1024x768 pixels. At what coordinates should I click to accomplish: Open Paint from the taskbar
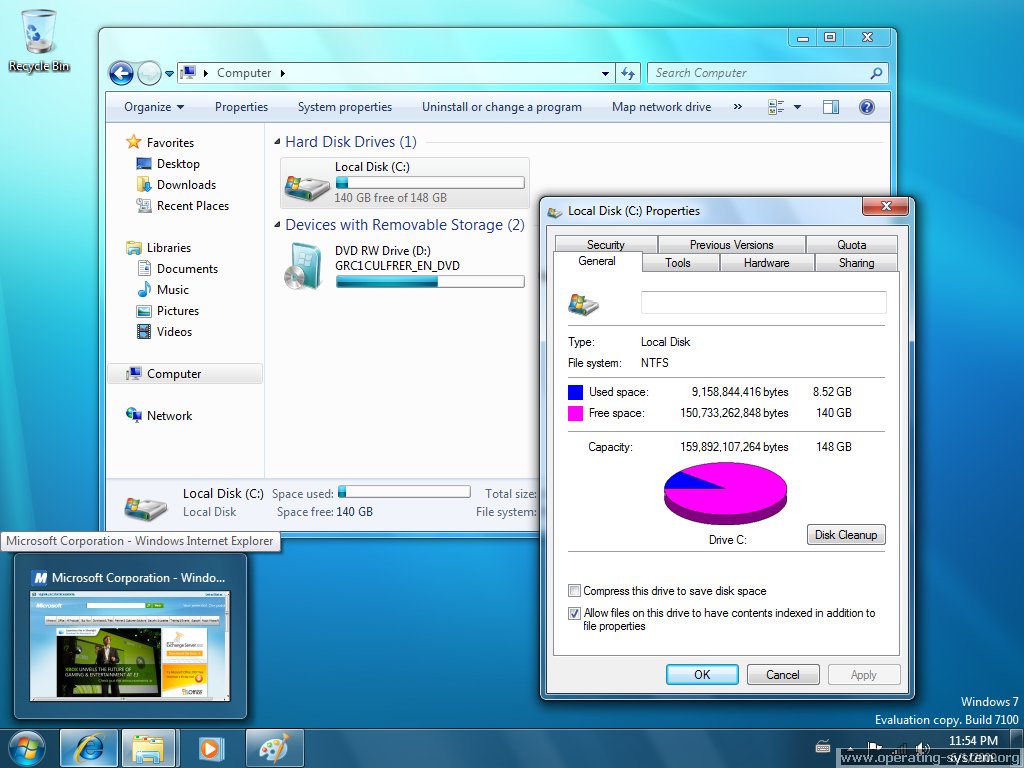tap(274, 748)
